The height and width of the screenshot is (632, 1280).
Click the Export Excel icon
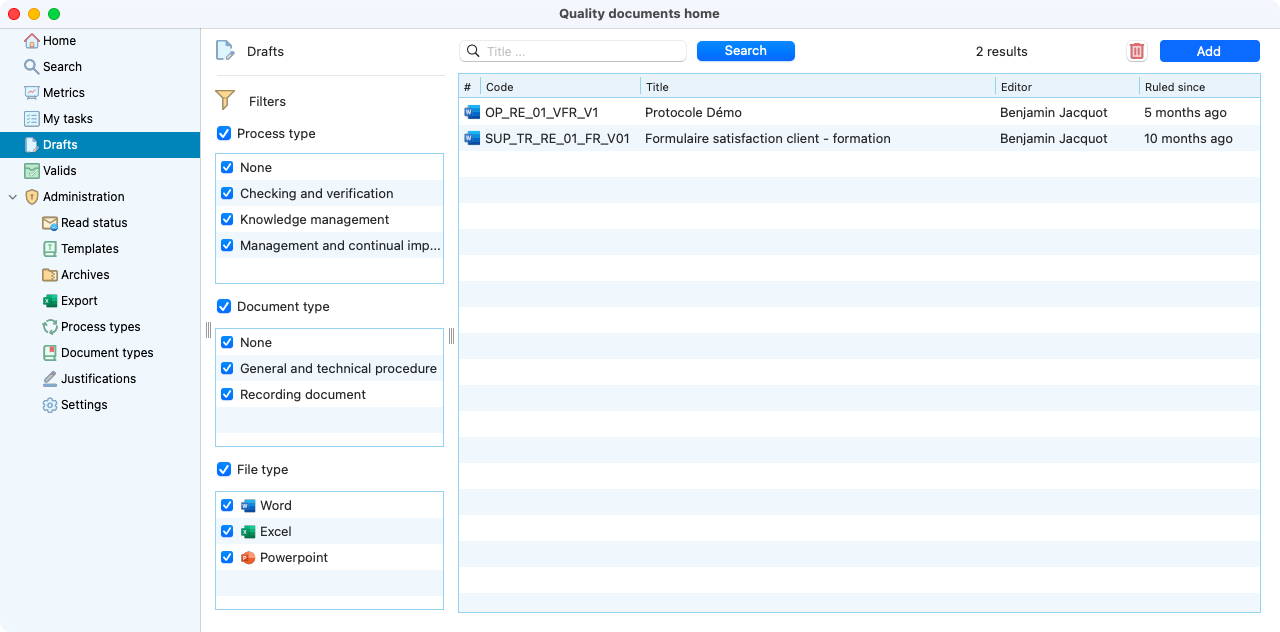[x=50, y=301]
